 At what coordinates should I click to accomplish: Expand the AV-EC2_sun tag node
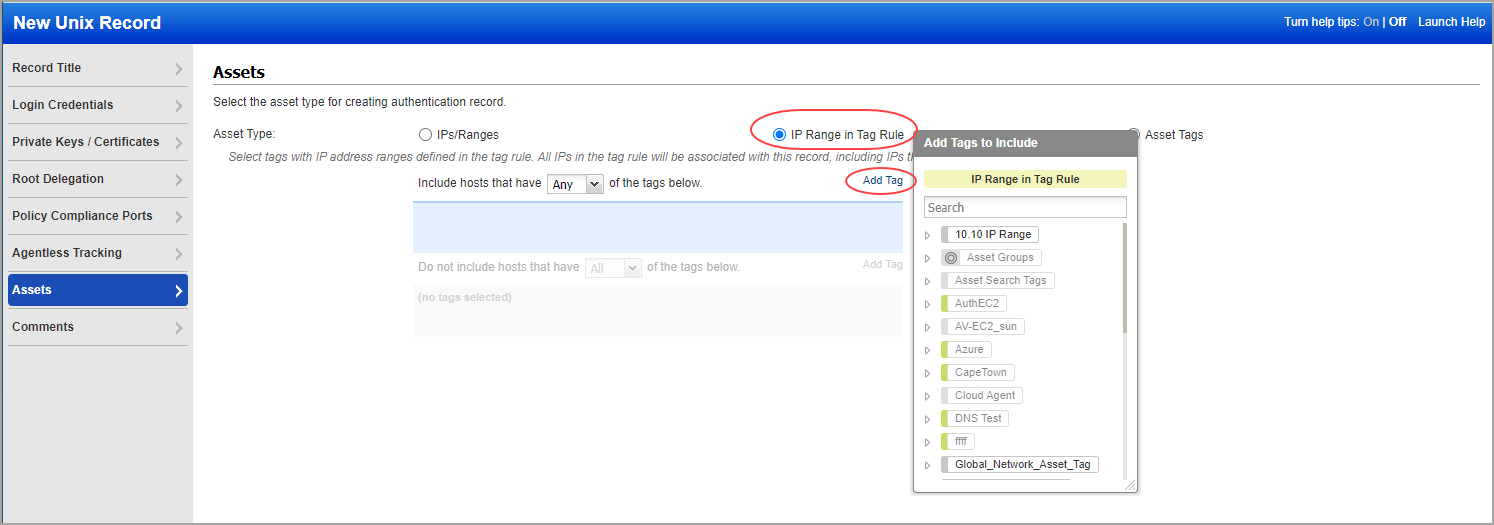[x=928, y=327]
